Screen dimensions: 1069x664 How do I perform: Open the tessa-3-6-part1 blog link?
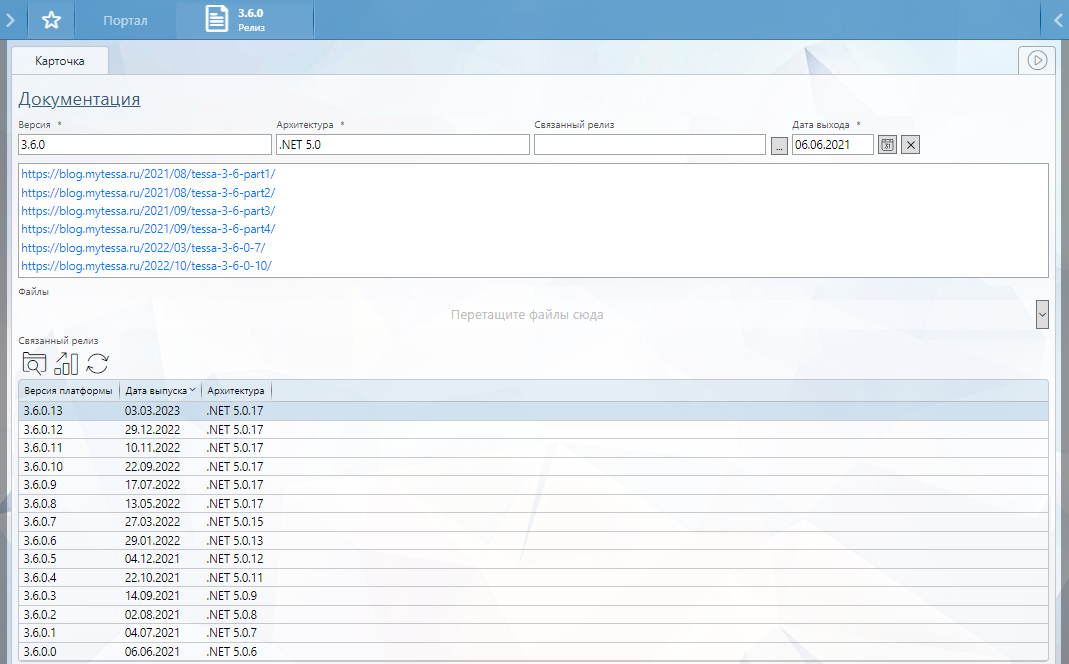(x=148, y=173)
